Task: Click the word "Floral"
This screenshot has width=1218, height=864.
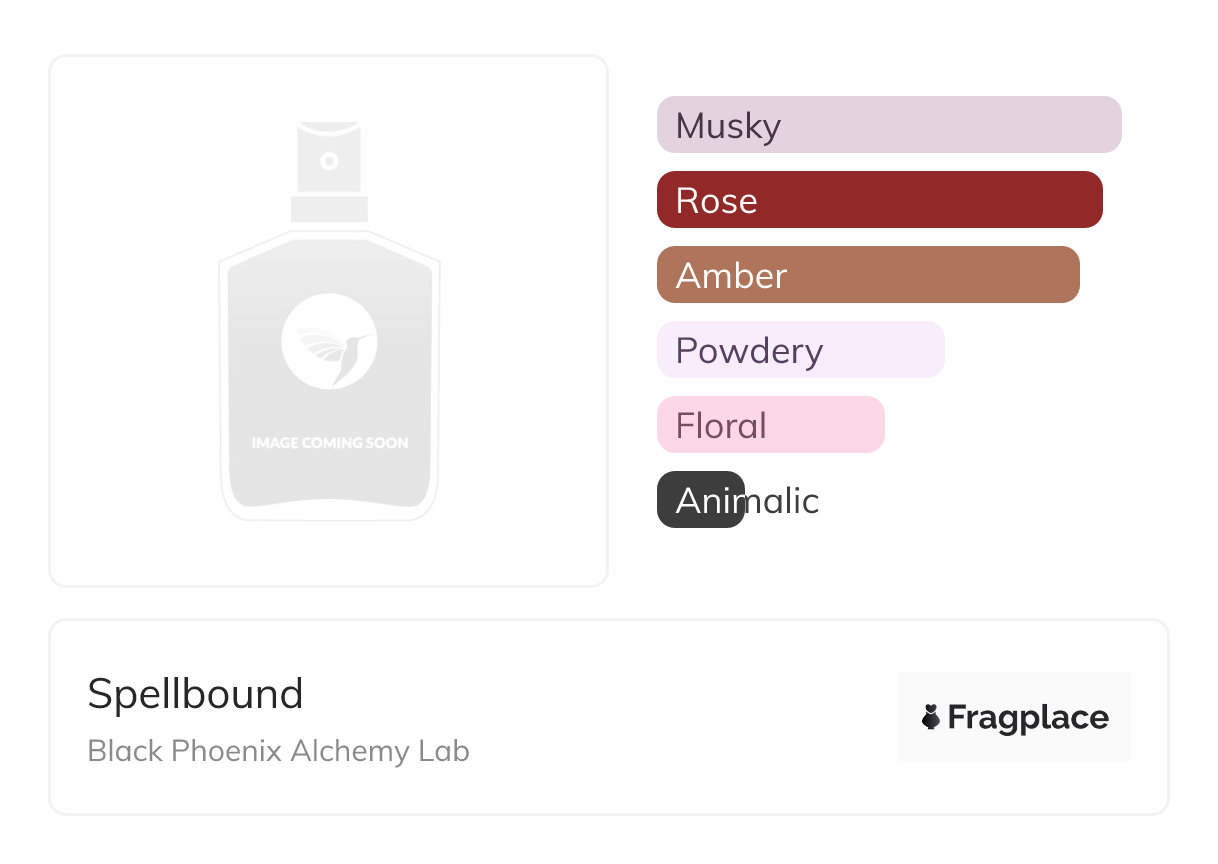Action: point(721,426)
